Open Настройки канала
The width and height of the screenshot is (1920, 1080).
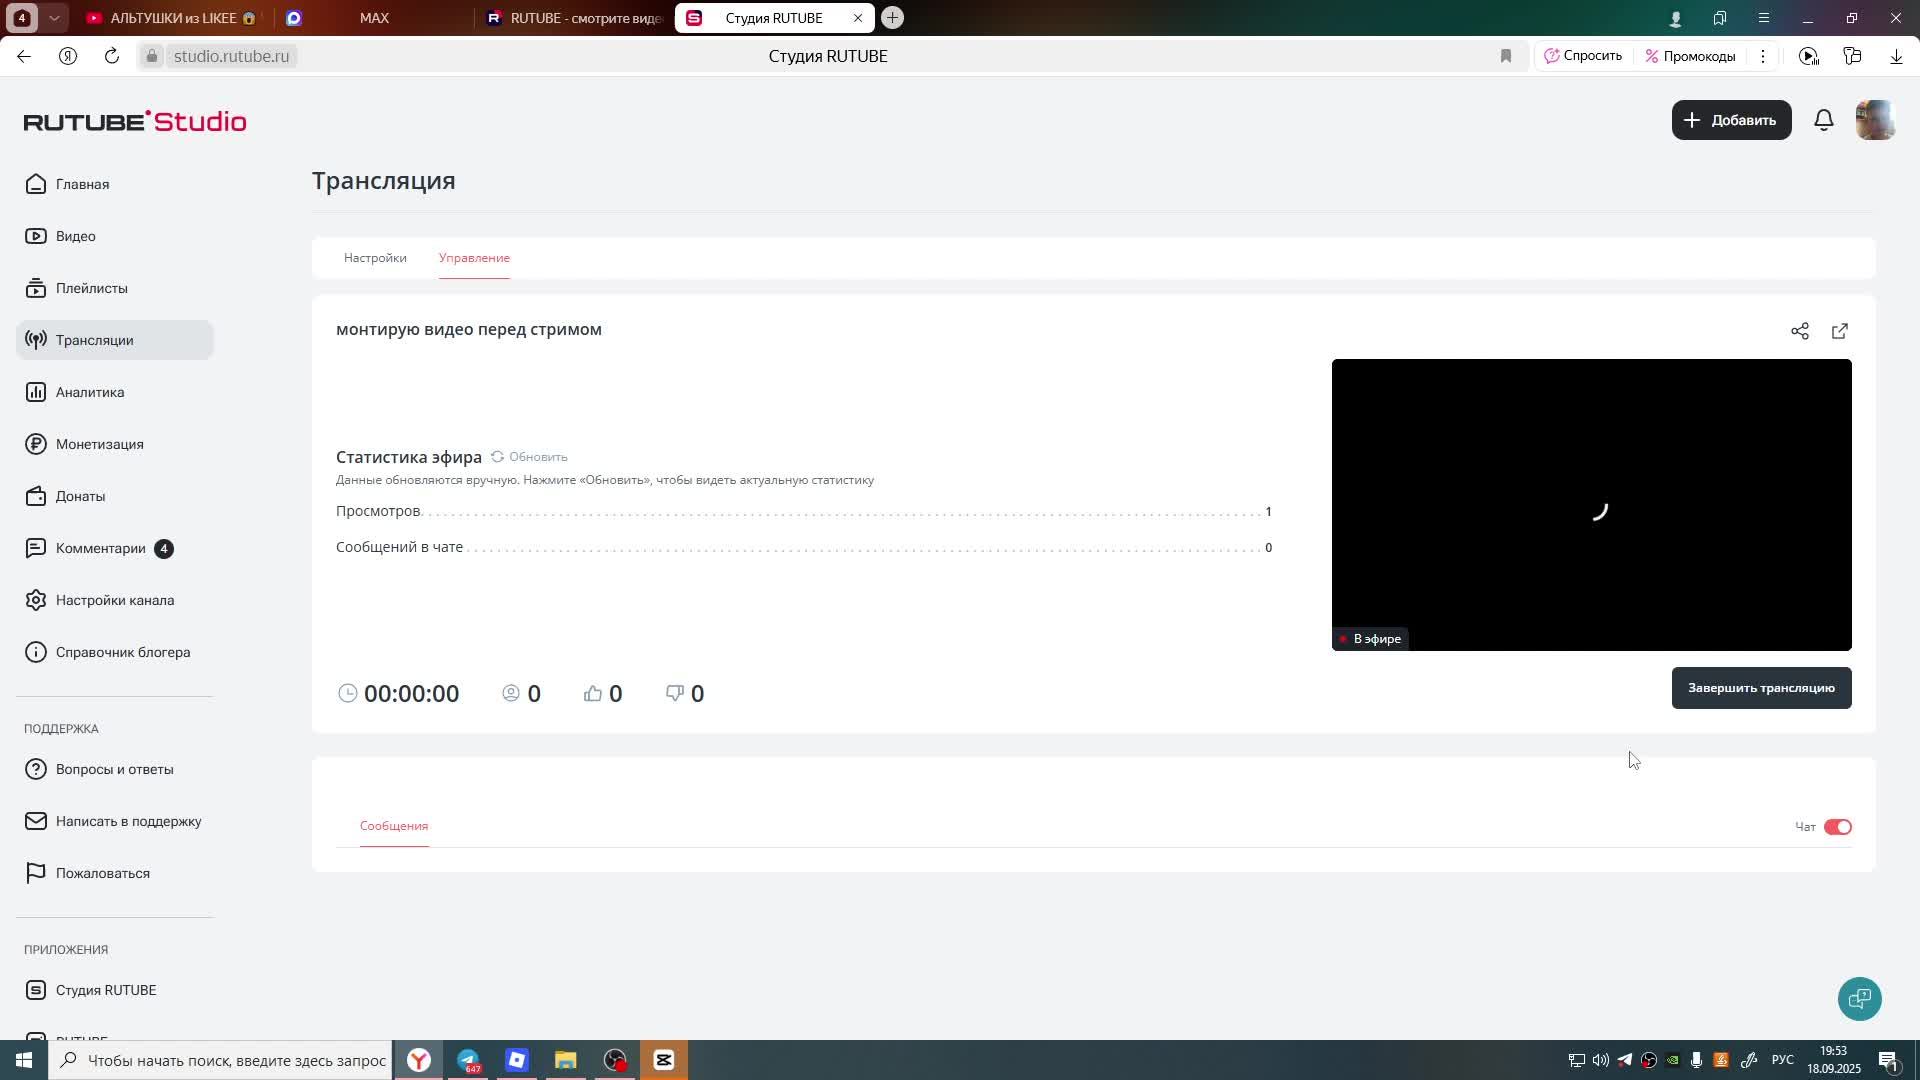pyautogui.click(x=114, y=600)
